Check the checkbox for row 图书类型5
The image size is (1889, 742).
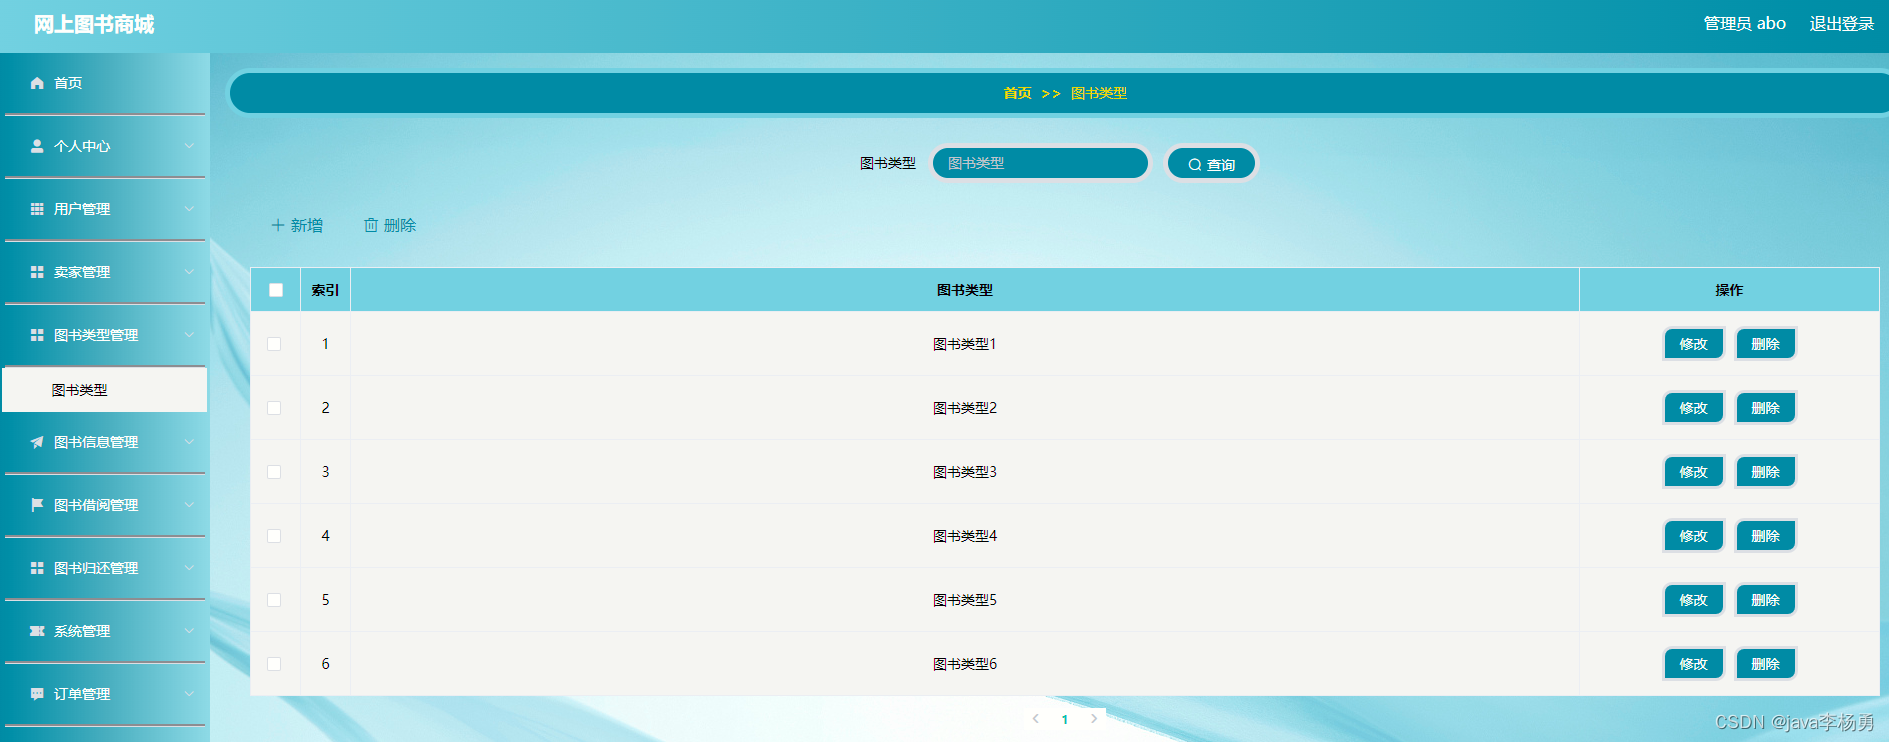click(274, 600)
